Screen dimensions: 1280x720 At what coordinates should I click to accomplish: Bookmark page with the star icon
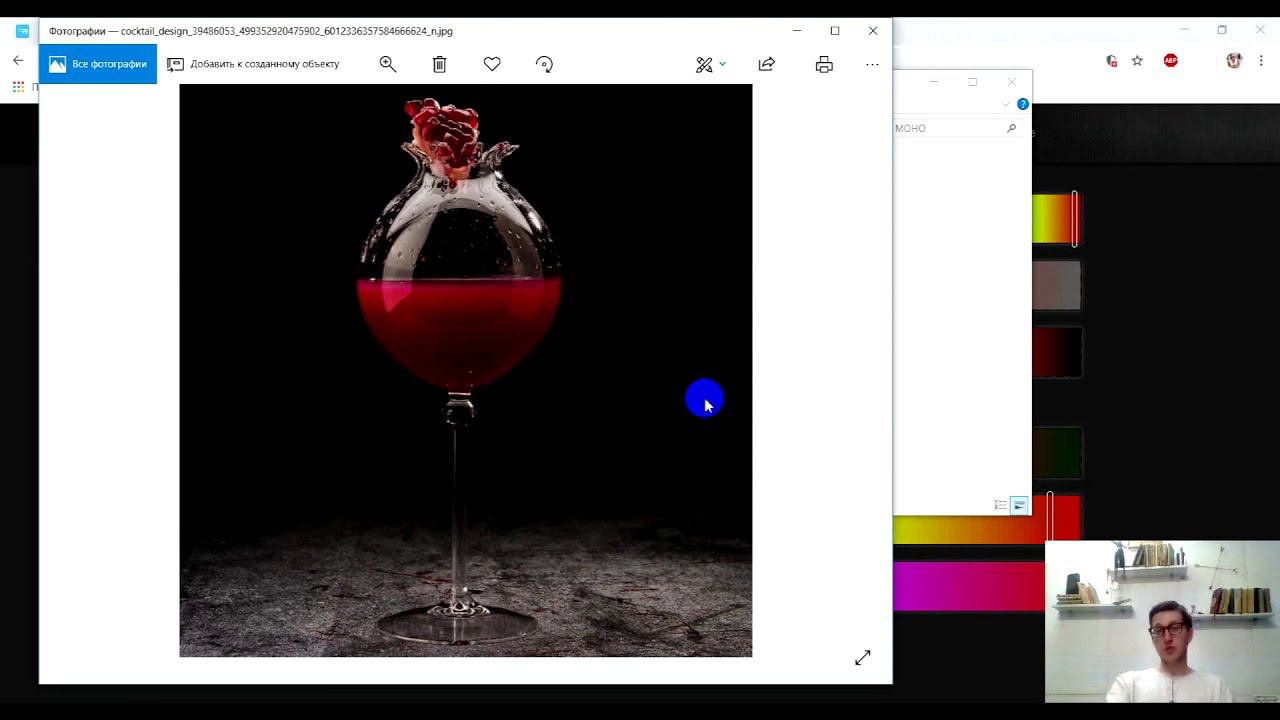coord(1137,61)
